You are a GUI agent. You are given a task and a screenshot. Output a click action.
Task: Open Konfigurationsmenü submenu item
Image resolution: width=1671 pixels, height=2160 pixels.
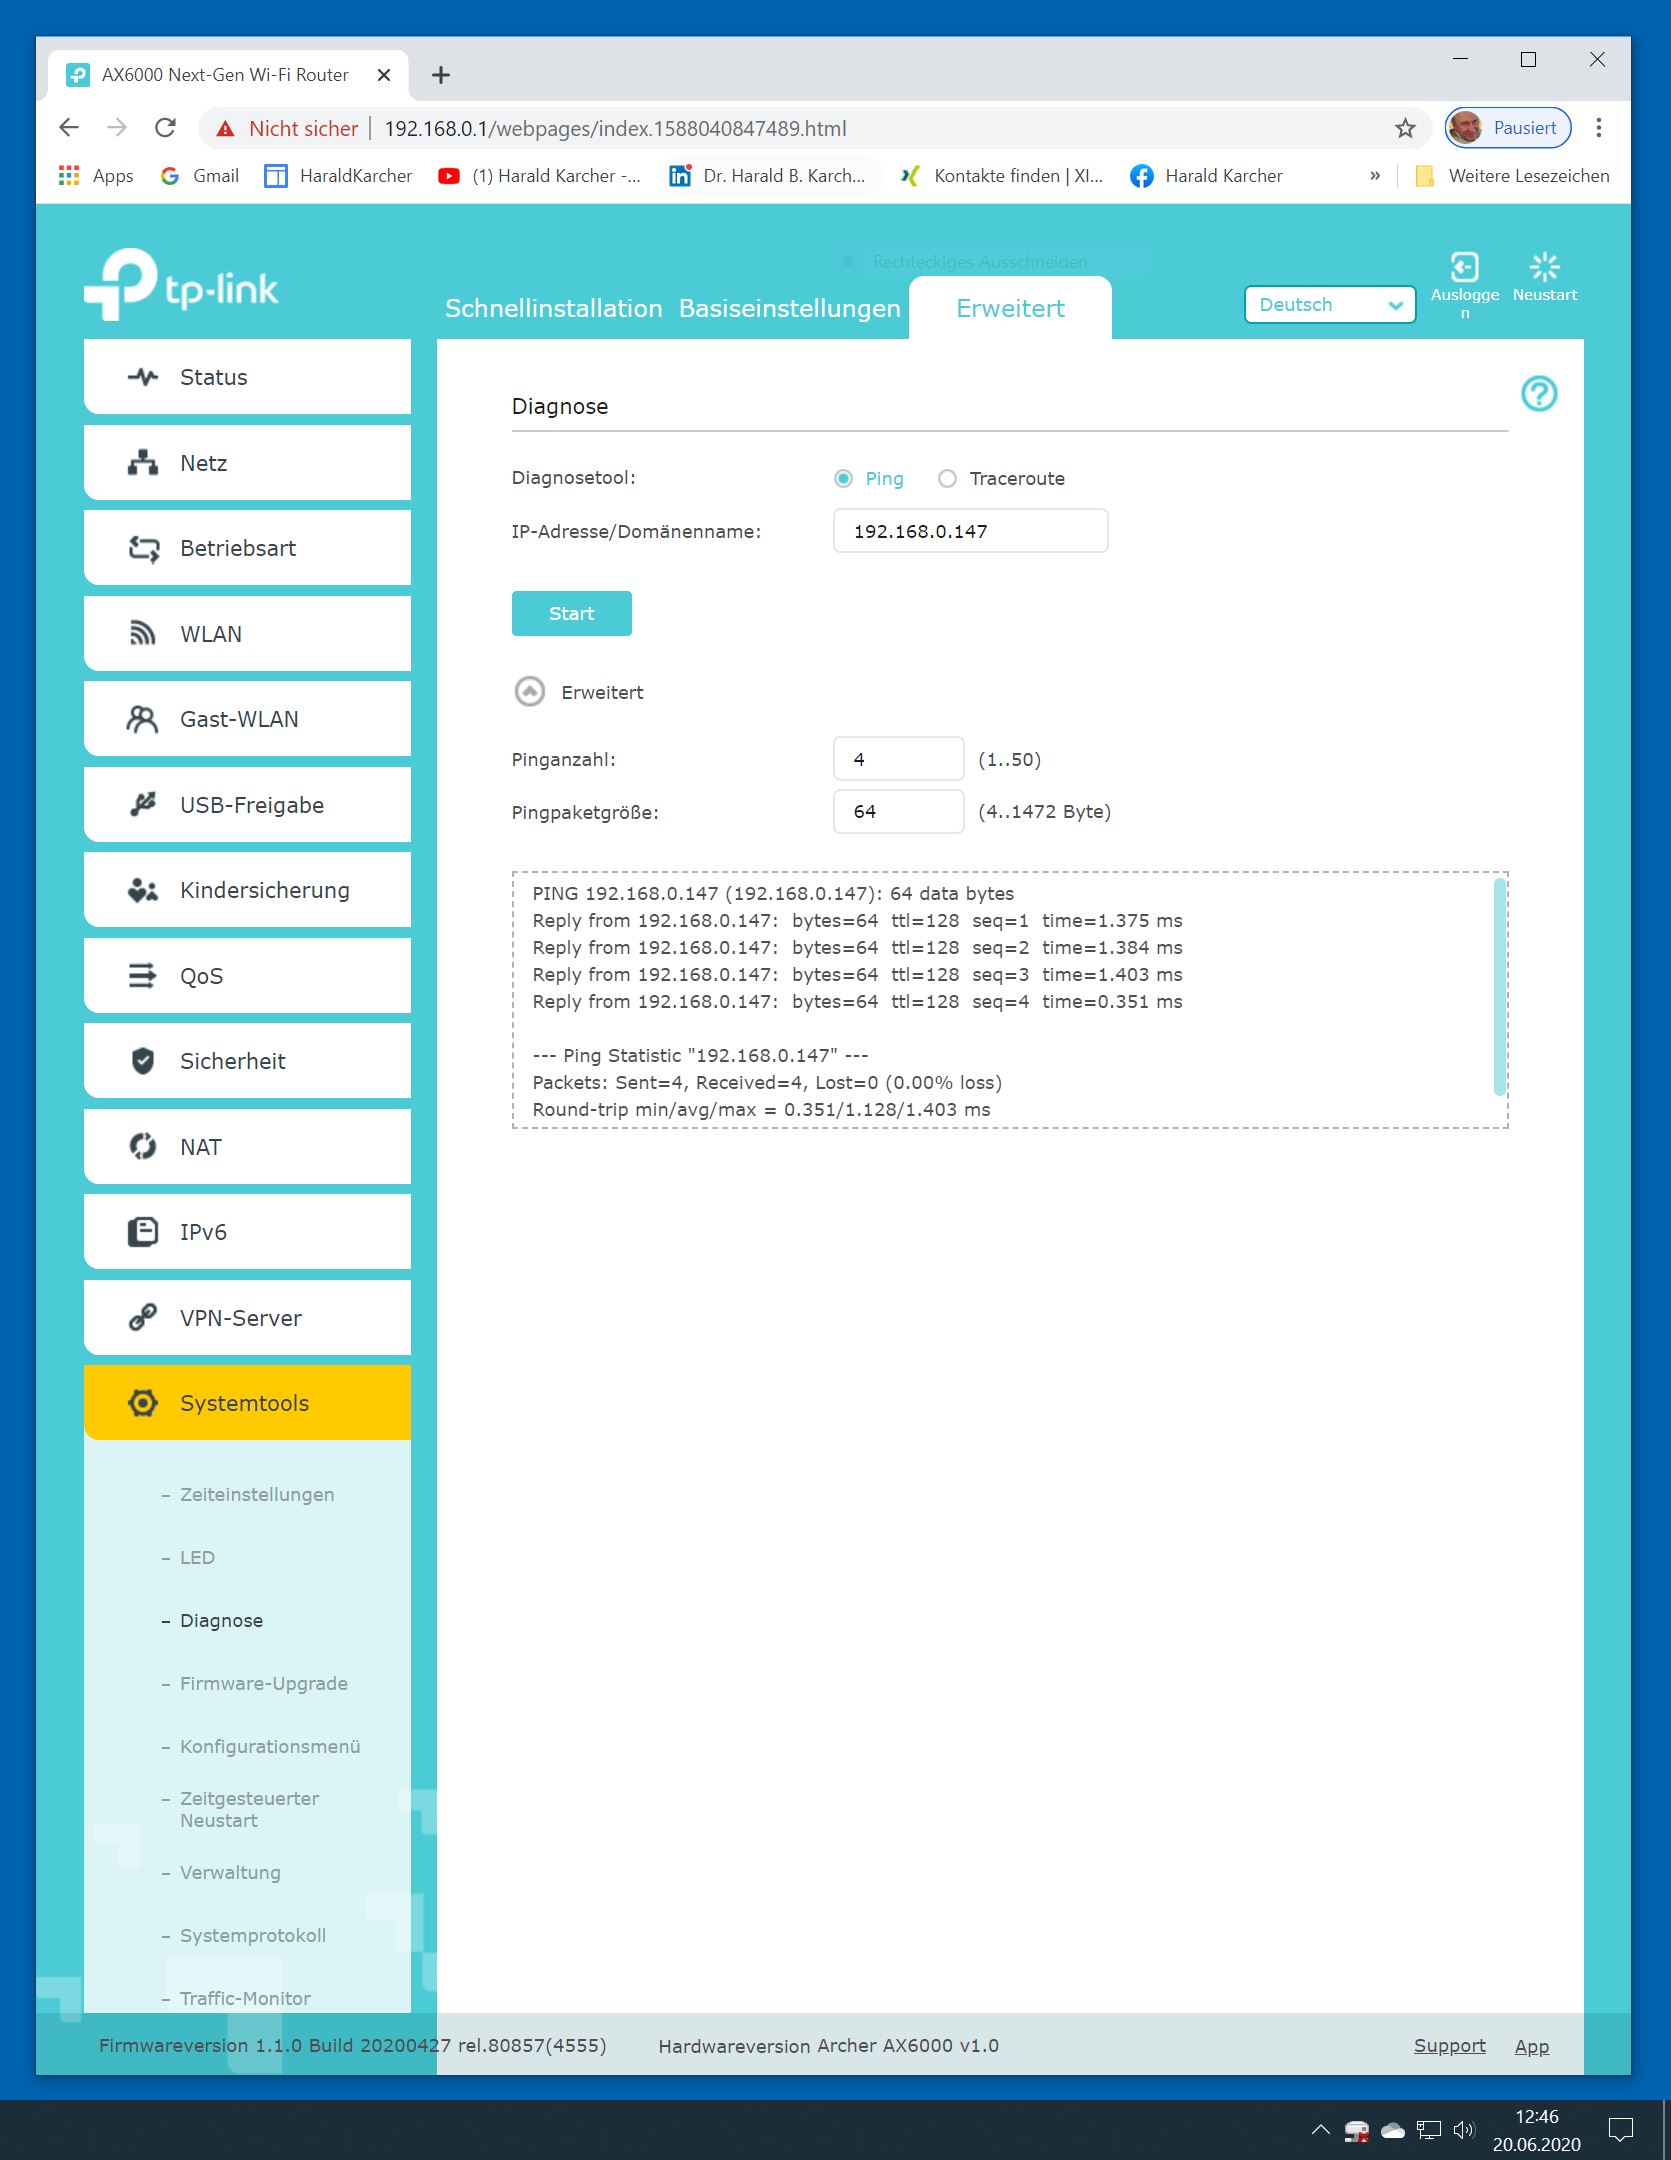coord(270,1747)
